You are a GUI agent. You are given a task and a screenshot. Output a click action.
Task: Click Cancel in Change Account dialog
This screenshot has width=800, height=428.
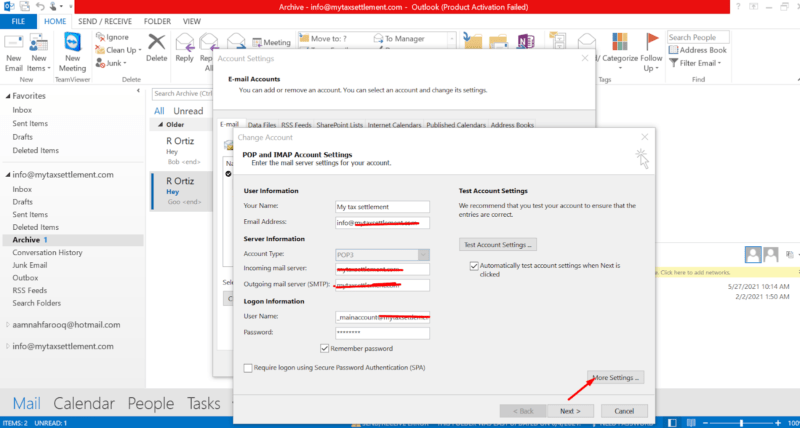pos(624,411)
